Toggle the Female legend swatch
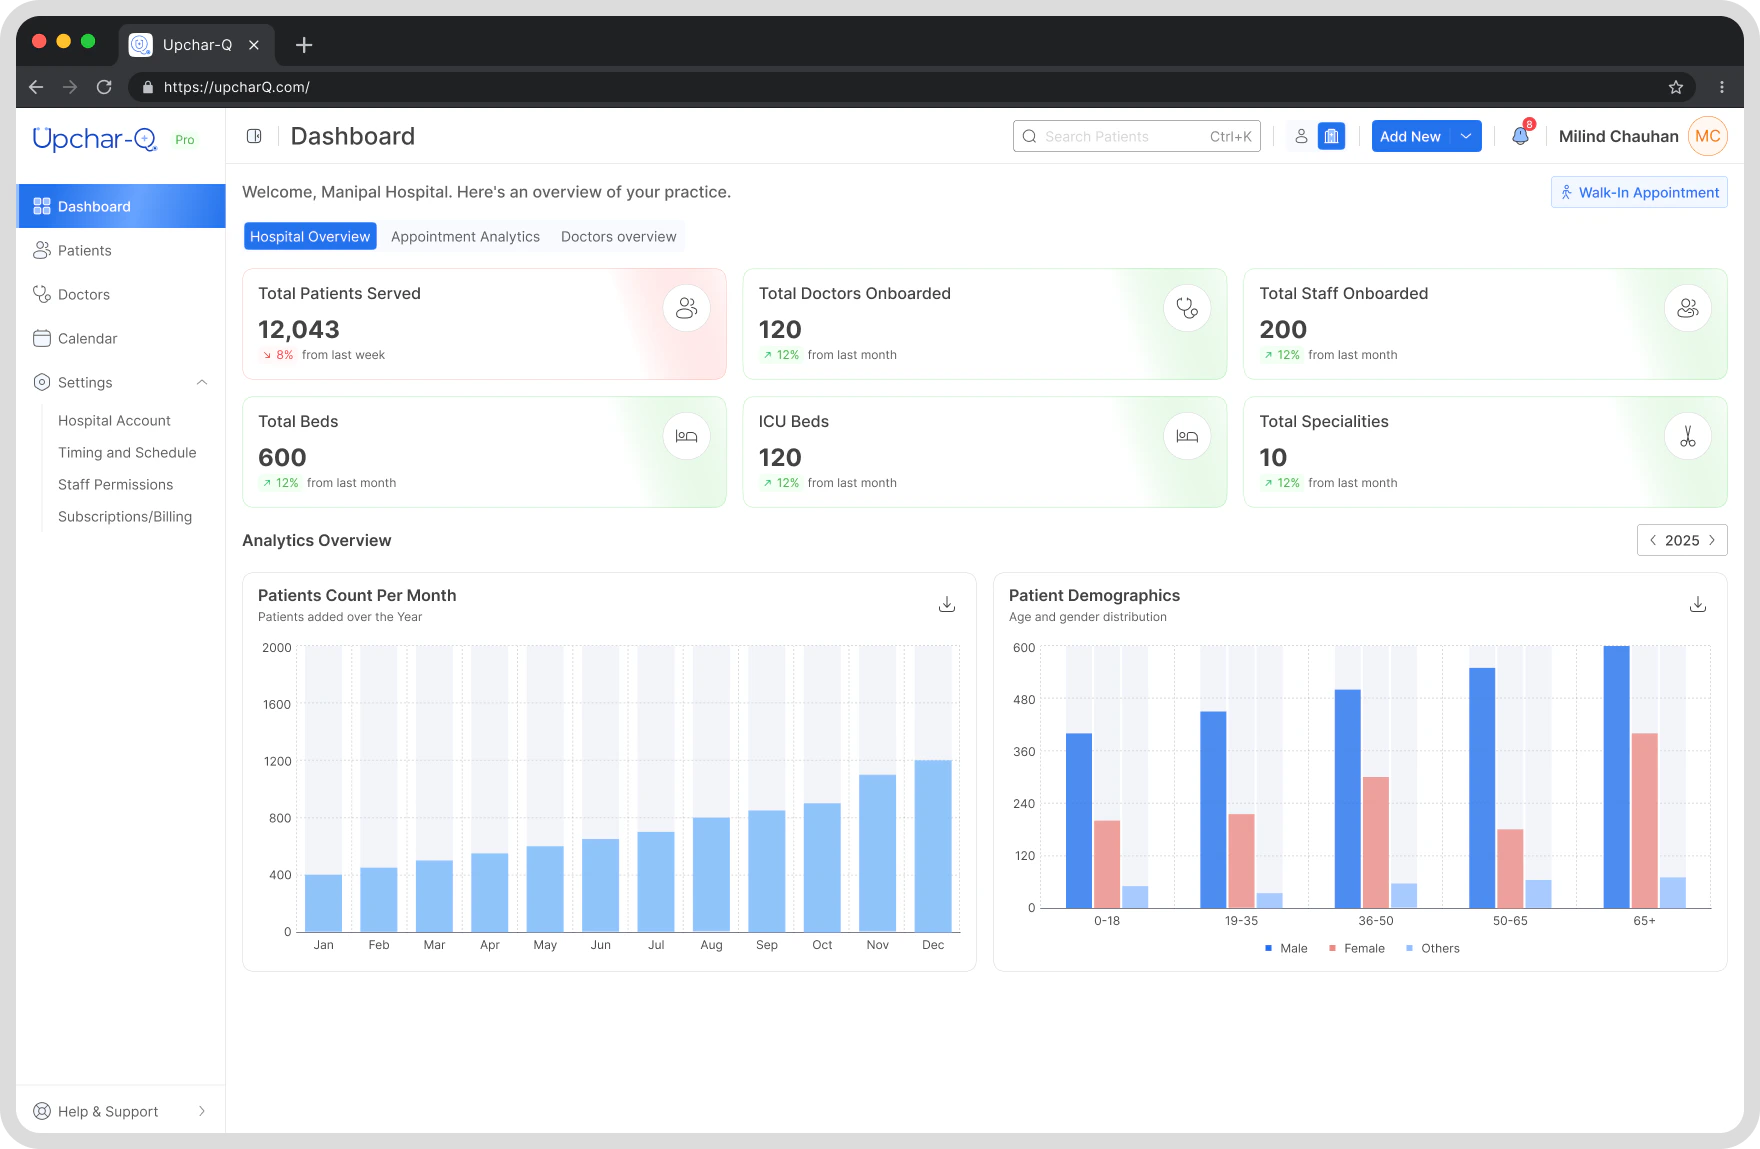Screen dimensions: 1760x1149 pyautogui.click(x=1332, y=948)
